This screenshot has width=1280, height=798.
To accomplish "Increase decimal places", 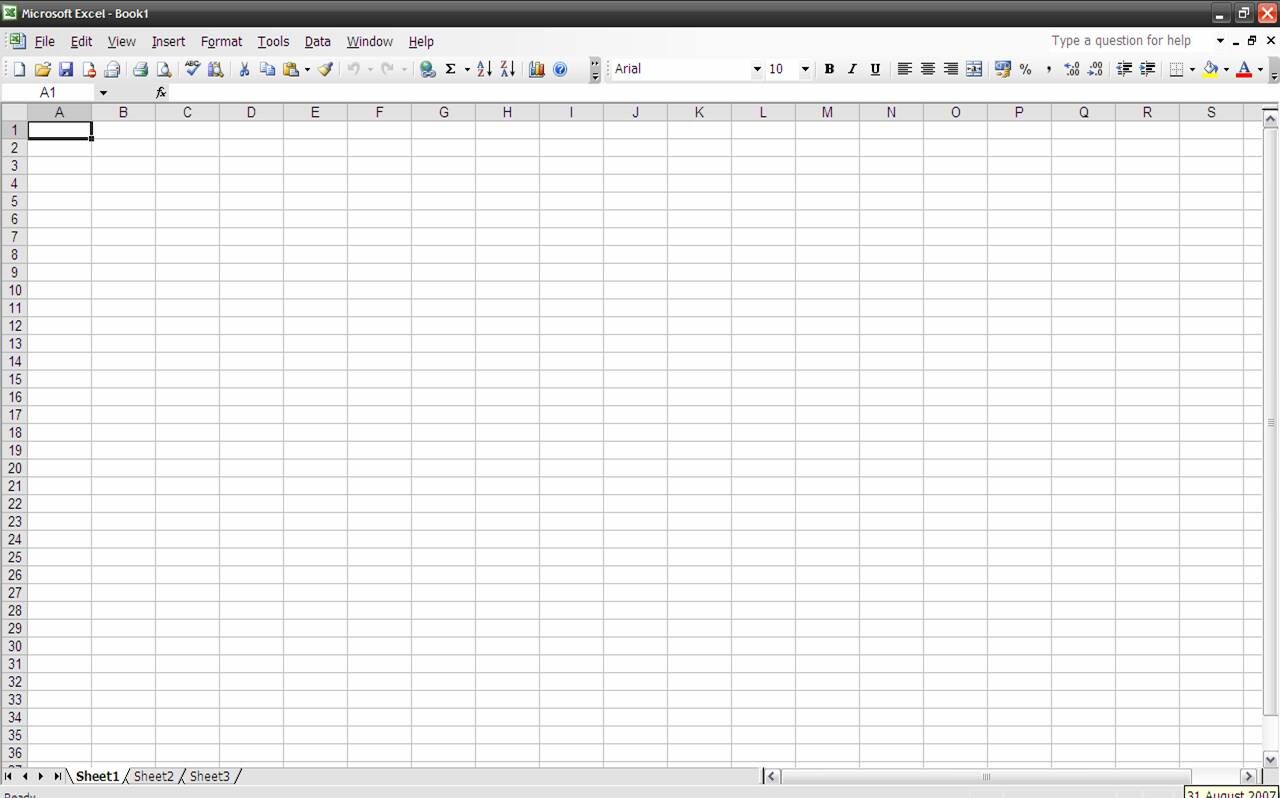I will [1071, 69].
